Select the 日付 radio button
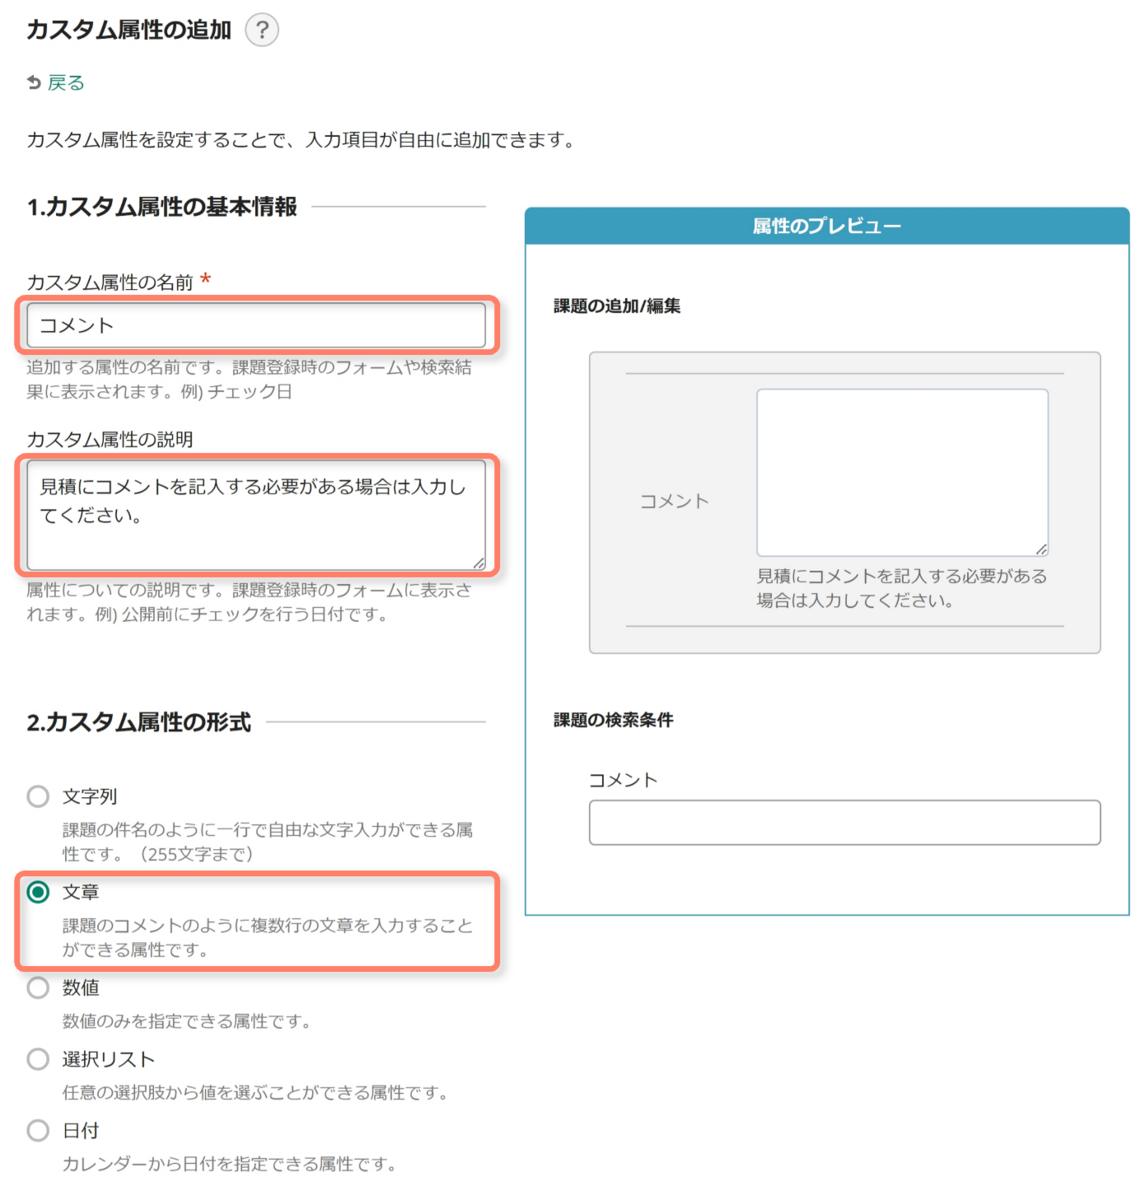This screenshot has height=1200, width=1140. pos(38,1130)
